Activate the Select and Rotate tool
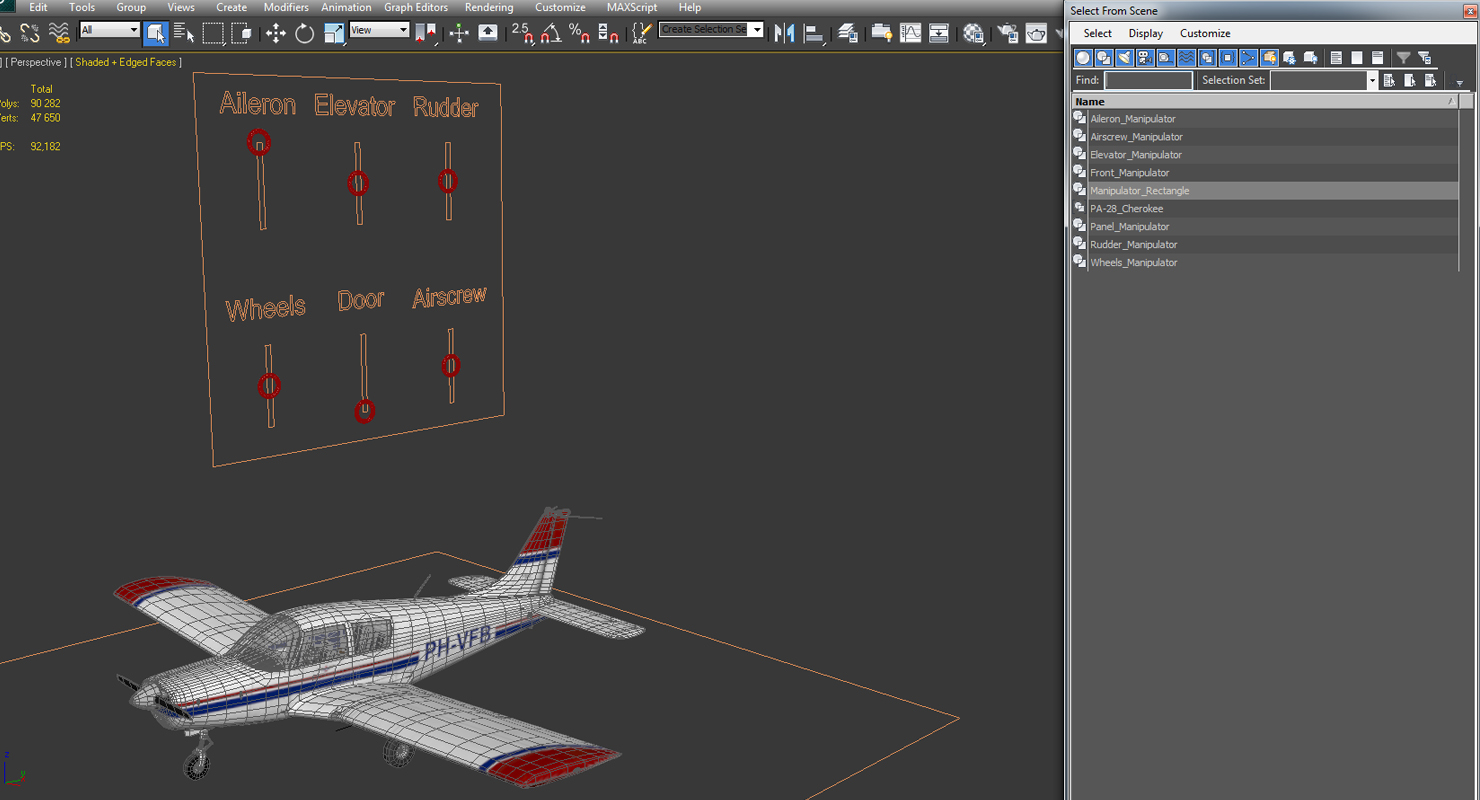The height and width of the screenshot is (800, 1480). pyautogui.click(x=304, y=33)
